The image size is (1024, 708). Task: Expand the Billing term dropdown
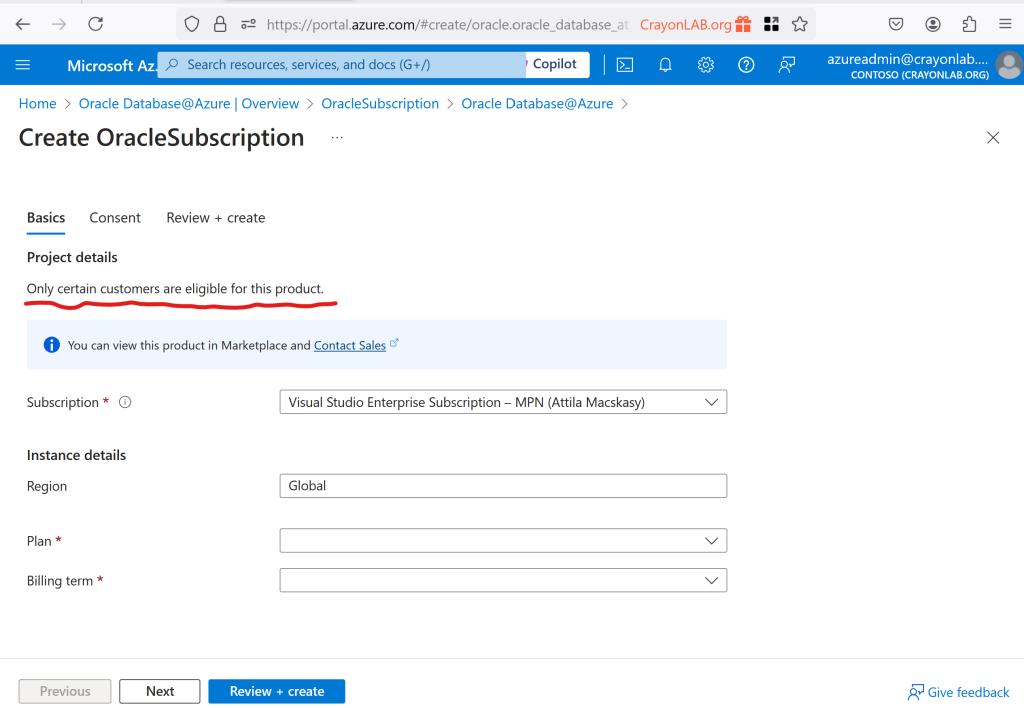click(x=503, y=580)
